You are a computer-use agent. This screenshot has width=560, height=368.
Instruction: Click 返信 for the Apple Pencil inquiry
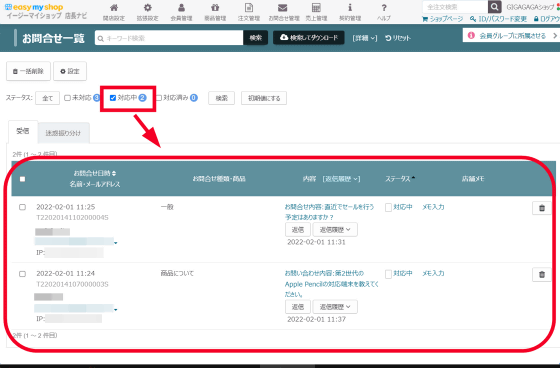(x=298, y=307)
